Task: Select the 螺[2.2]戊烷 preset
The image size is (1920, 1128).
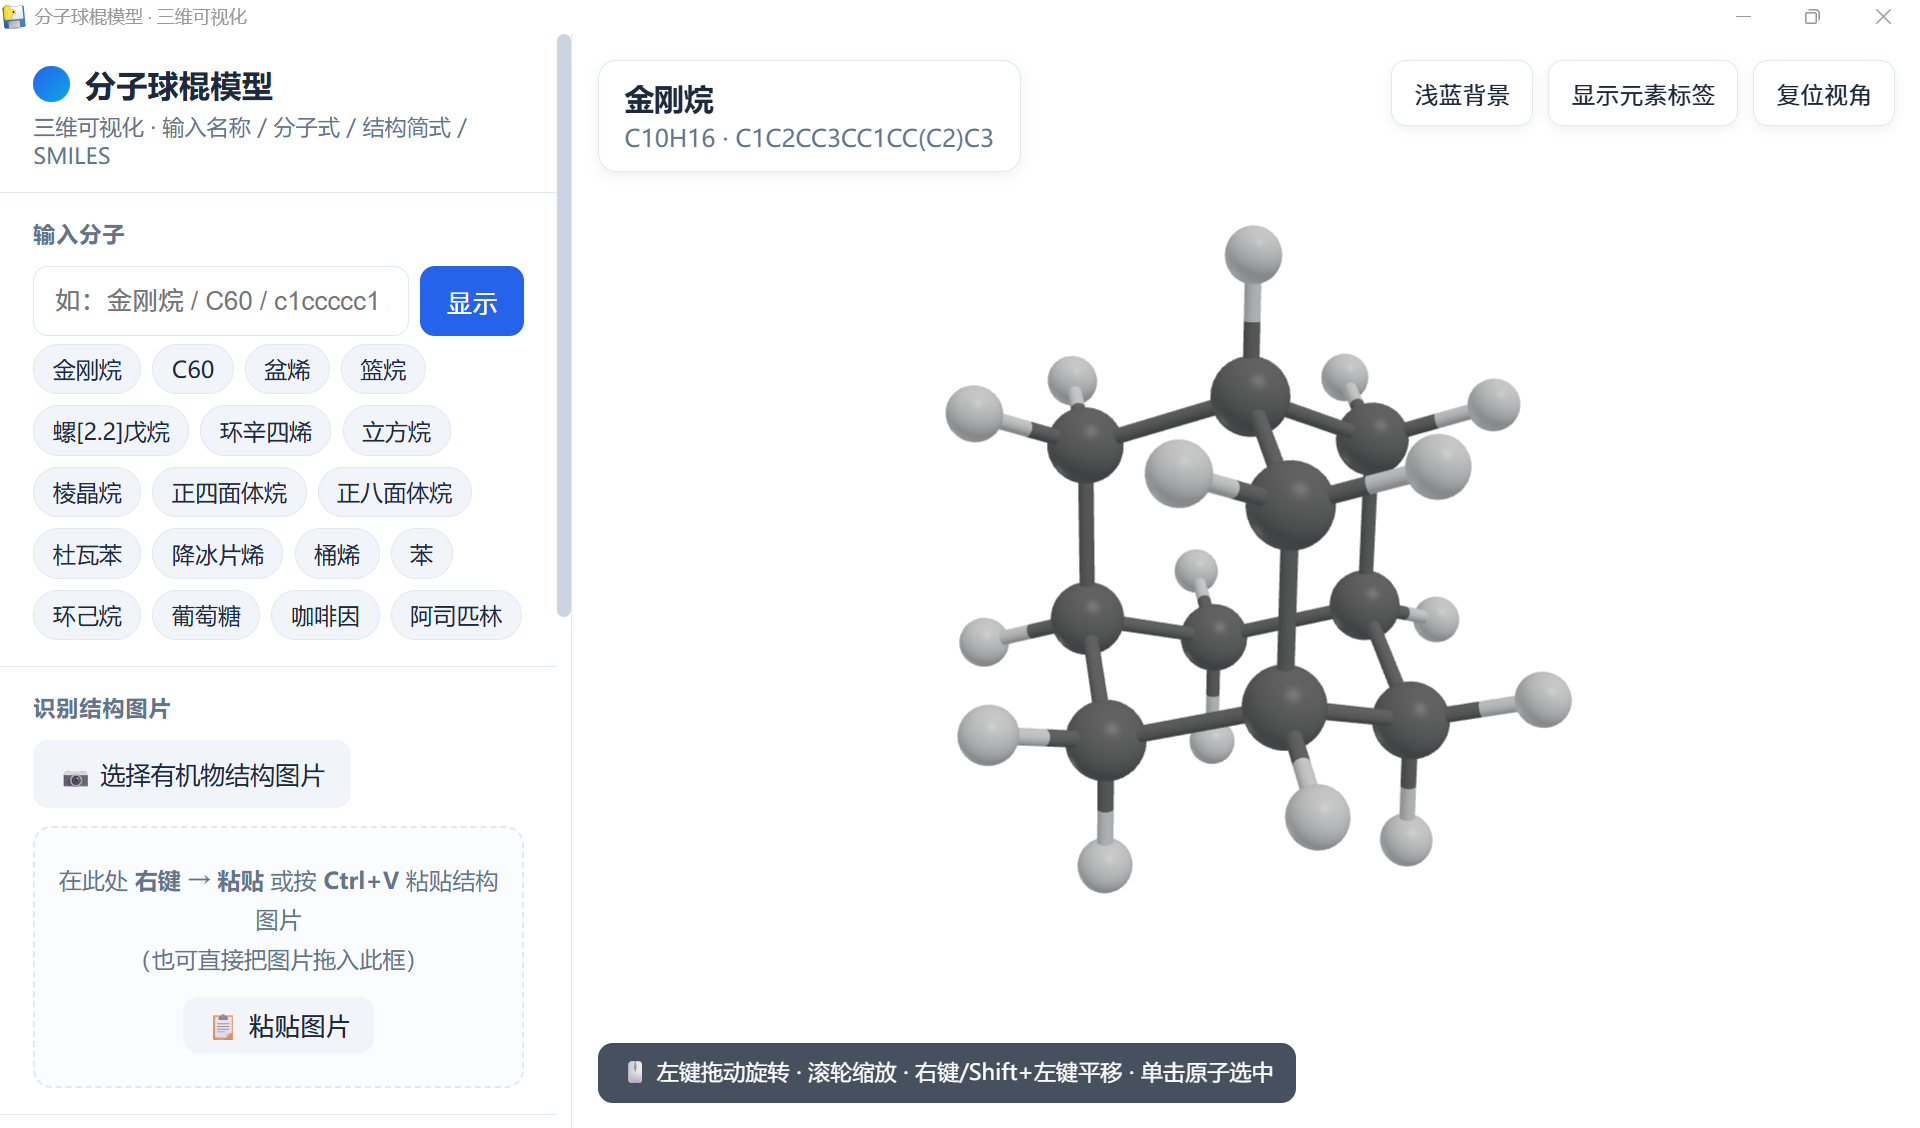Action: (111, 432)
